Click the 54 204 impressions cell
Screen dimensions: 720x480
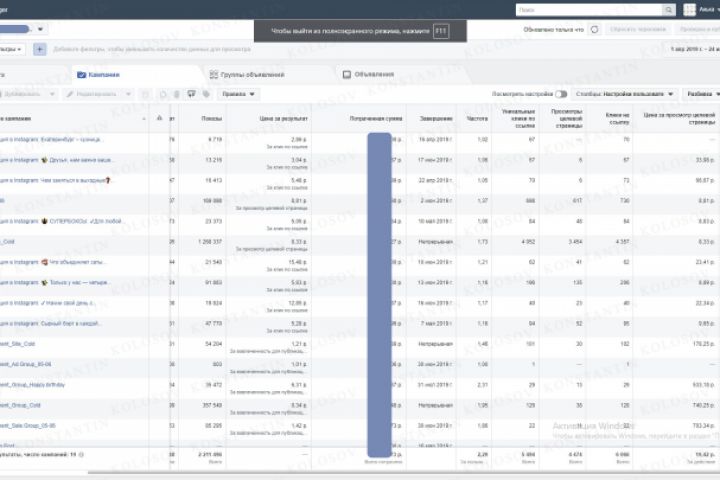tap(214, 344)
